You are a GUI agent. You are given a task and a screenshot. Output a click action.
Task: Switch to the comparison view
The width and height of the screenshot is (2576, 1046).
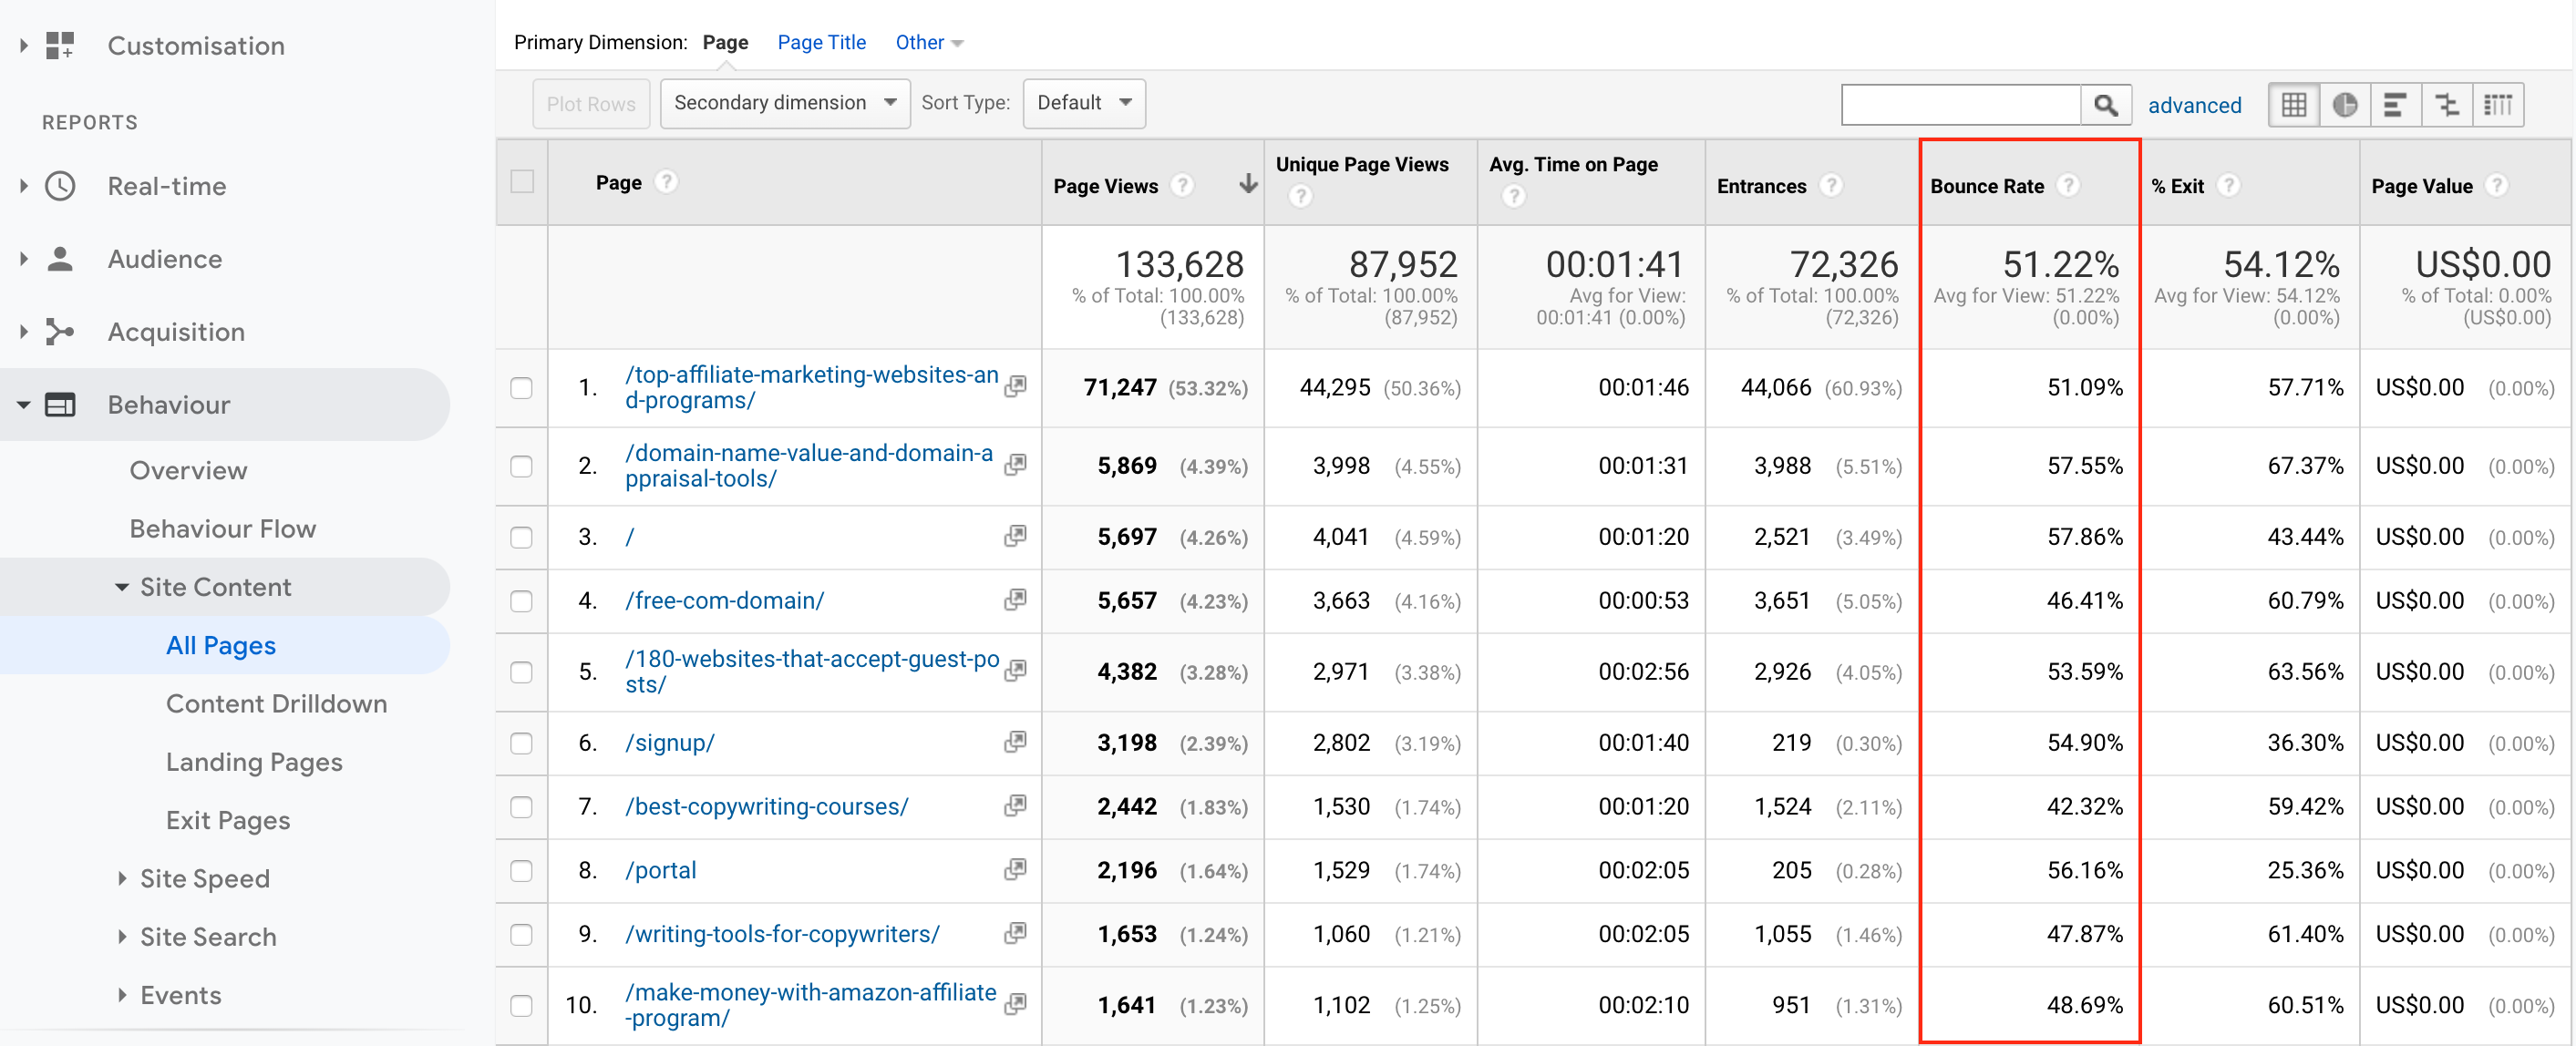point(2447,104)
